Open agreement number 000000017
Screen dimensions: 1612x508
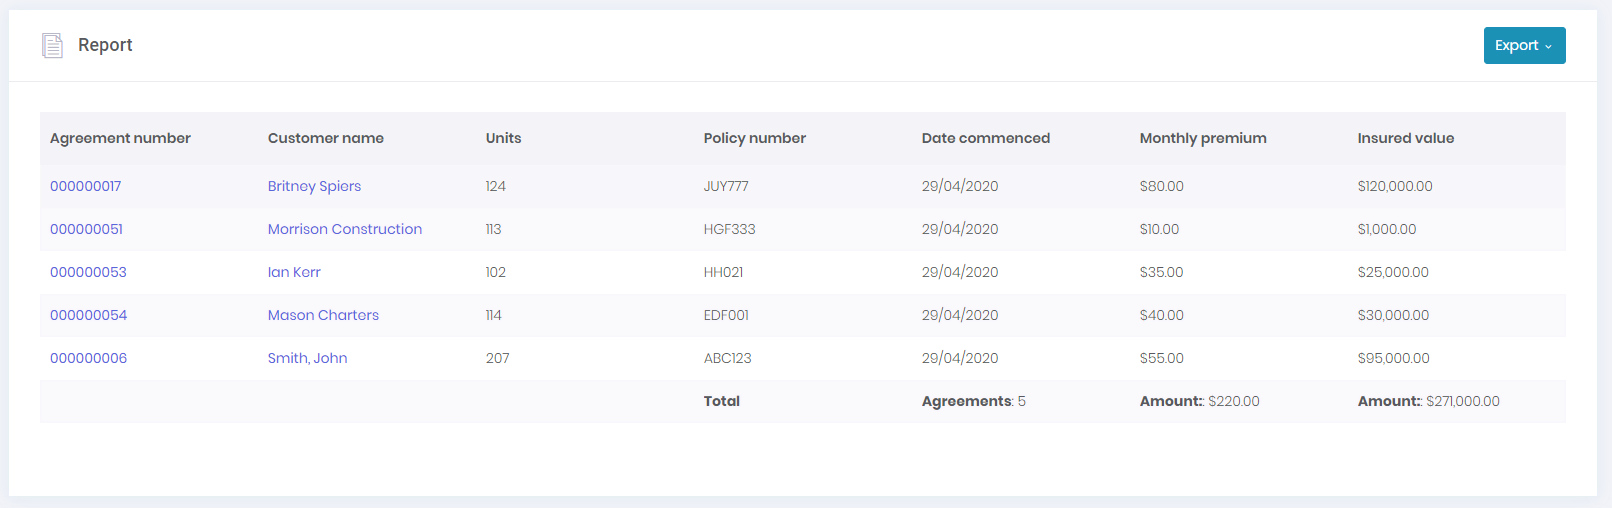click(x=86, y=186)
